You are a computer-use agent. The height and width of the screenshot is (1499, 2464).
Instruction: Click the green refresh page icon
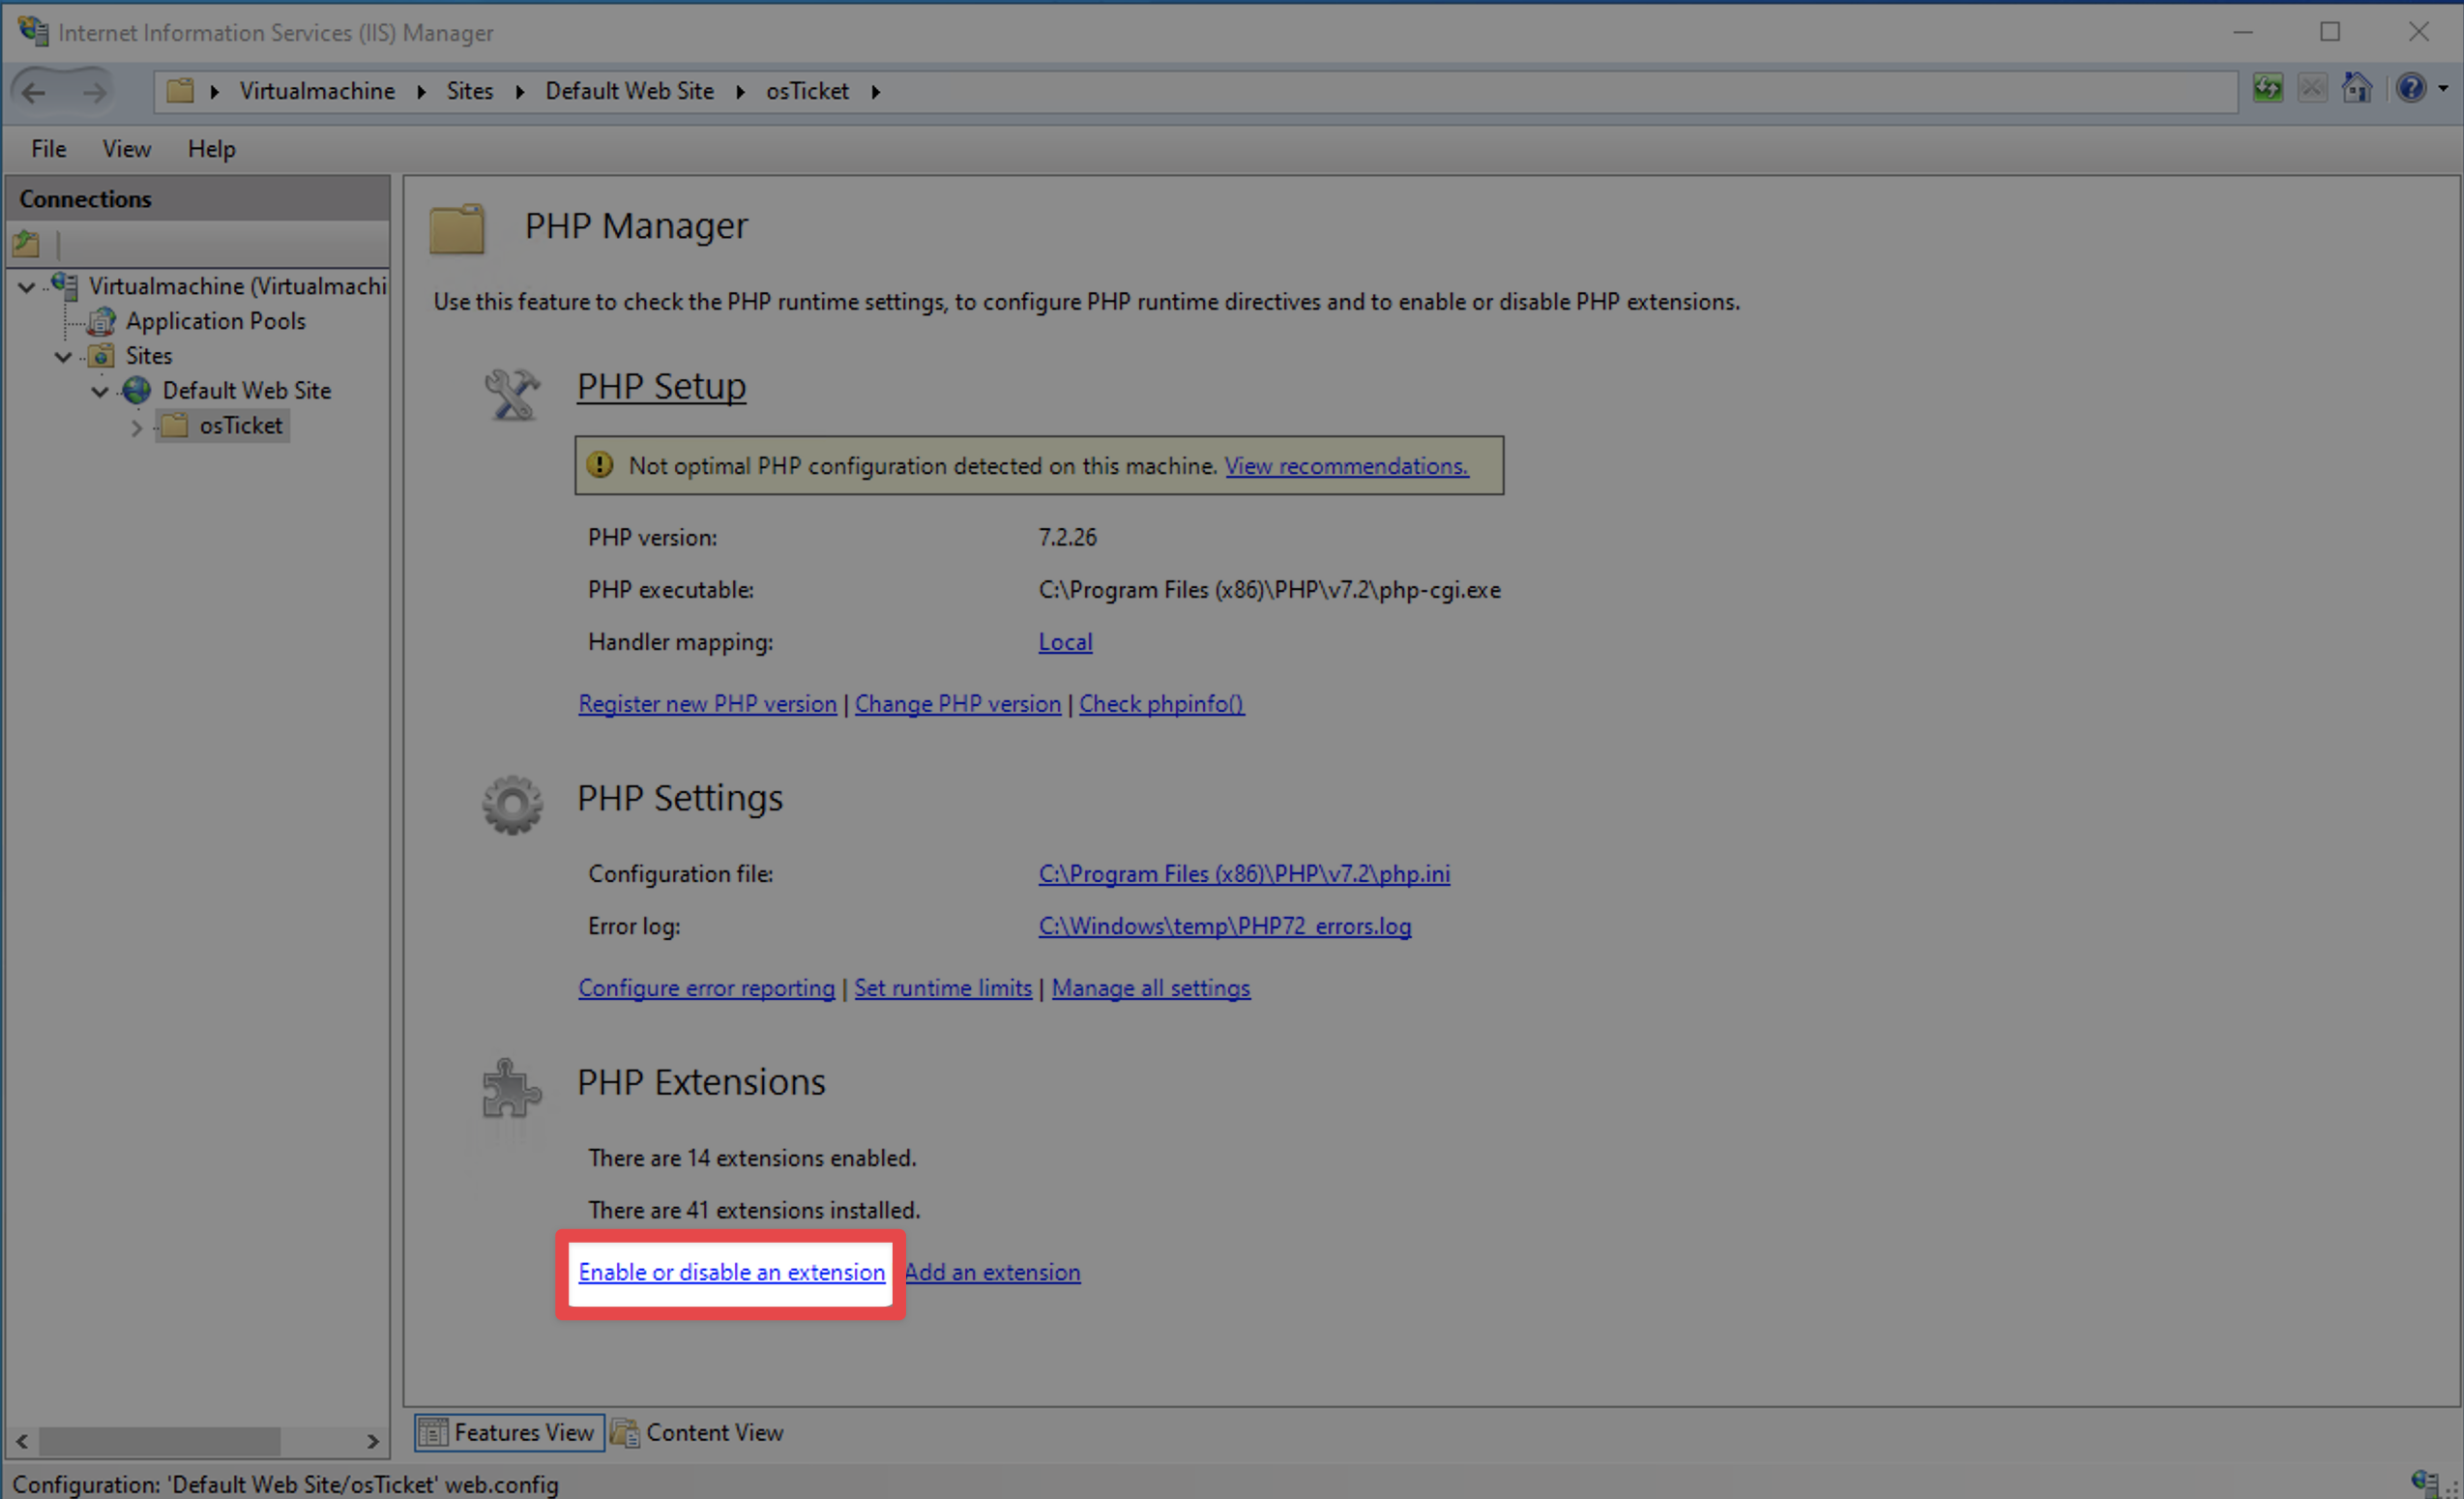tap(2267, 89)
